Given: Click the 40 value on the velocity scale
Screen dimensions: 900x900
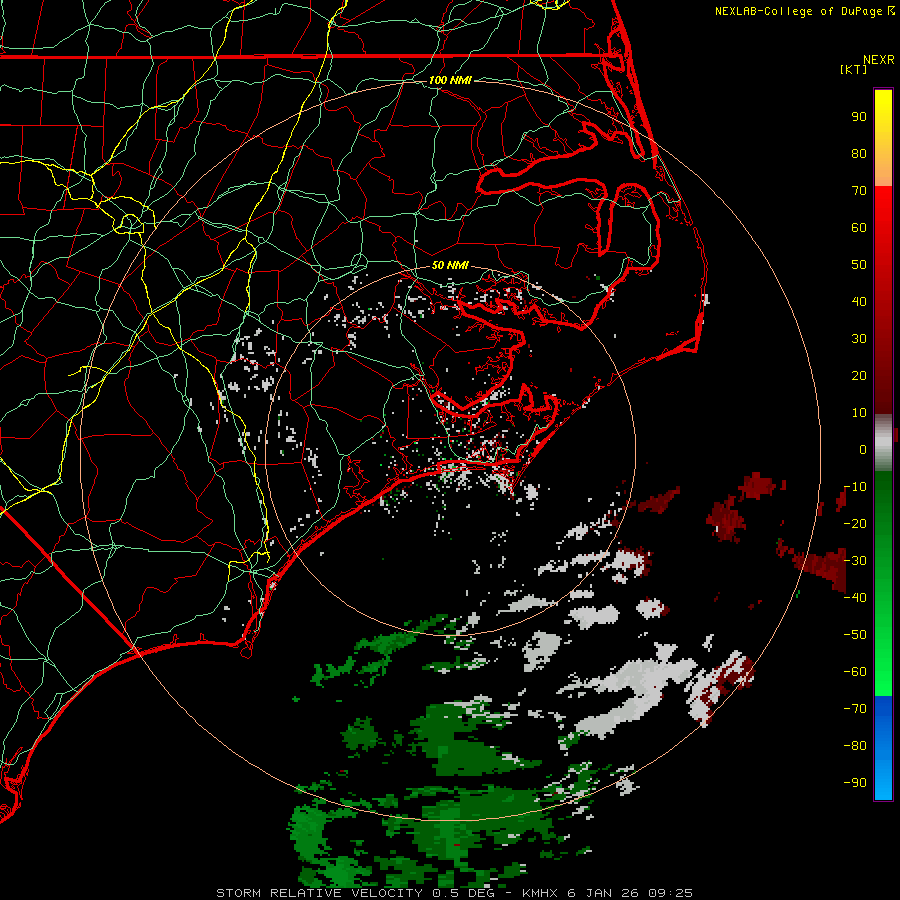Looking at the screenshot, I should pyautogui.click(x=859, y=301).
